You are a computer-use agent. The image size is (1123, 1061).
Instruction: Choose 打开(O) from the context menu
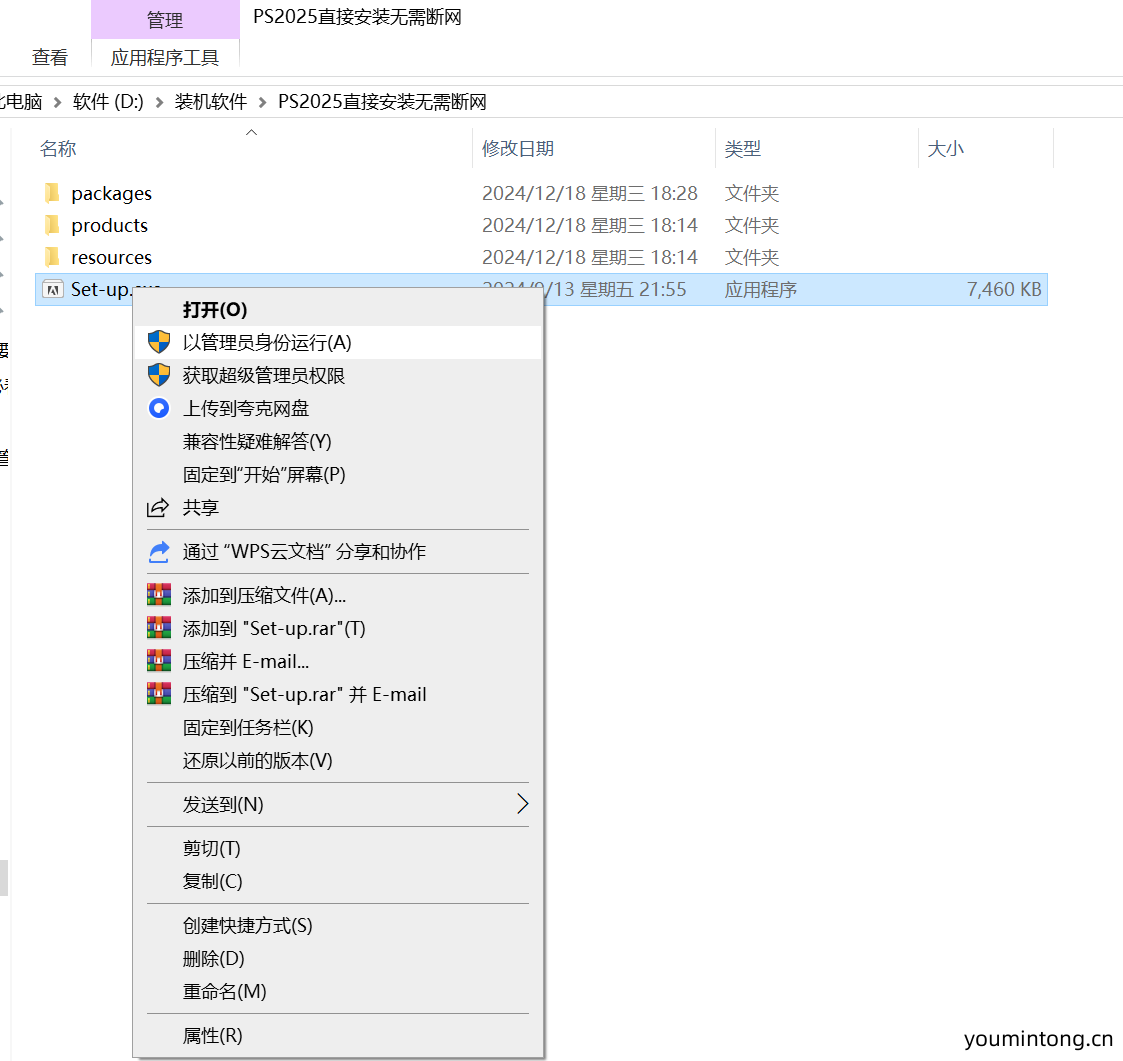[x=337, y=309]
